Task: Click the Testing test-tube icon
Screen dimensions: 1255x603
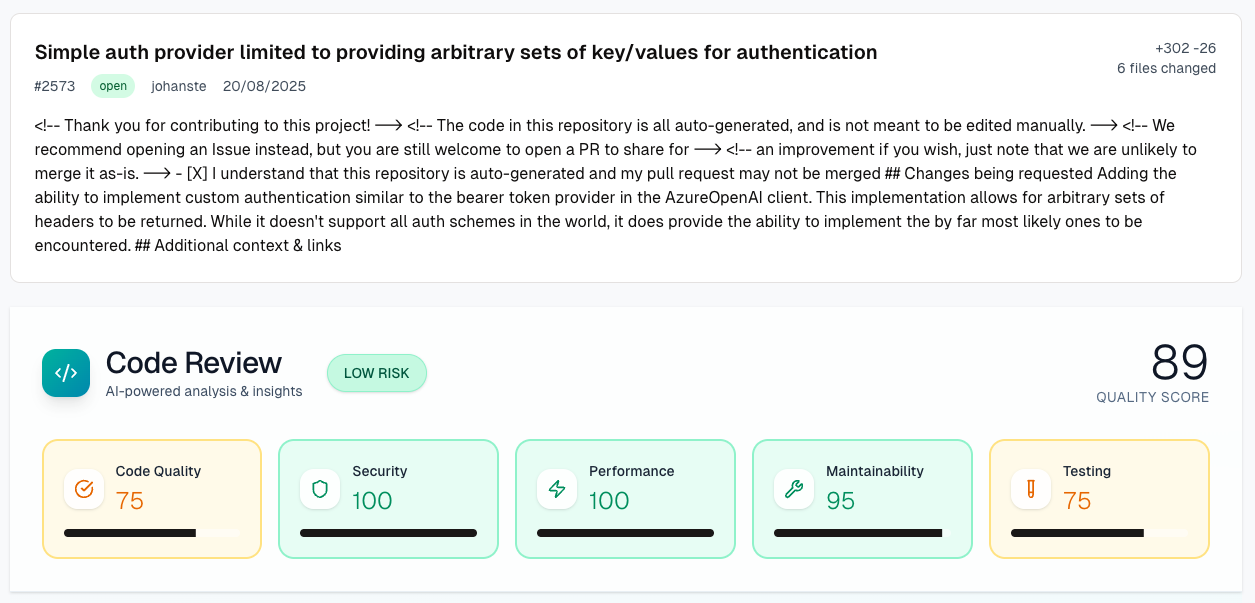Action: point(1031,489)
